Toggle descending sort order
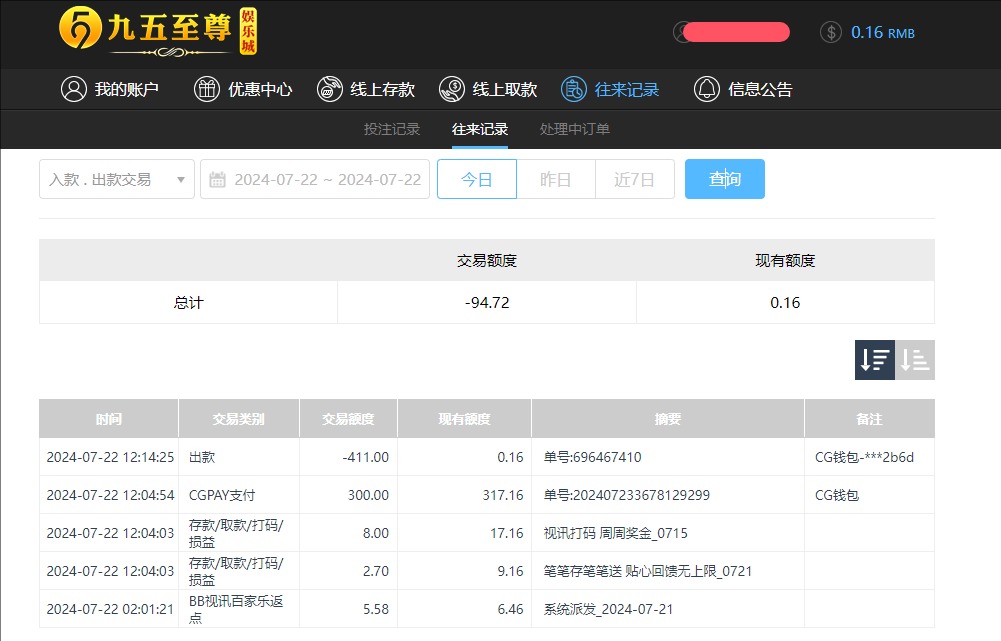 pos(873,359)
